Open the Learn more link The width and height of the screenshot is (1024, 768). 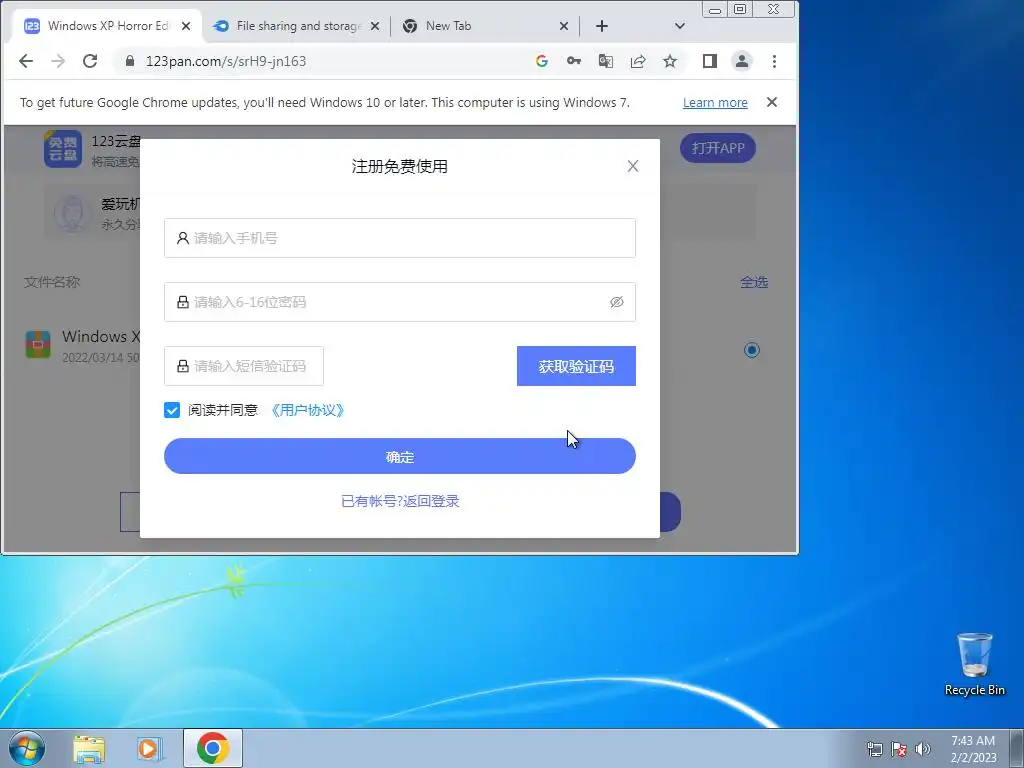point(715,103)
